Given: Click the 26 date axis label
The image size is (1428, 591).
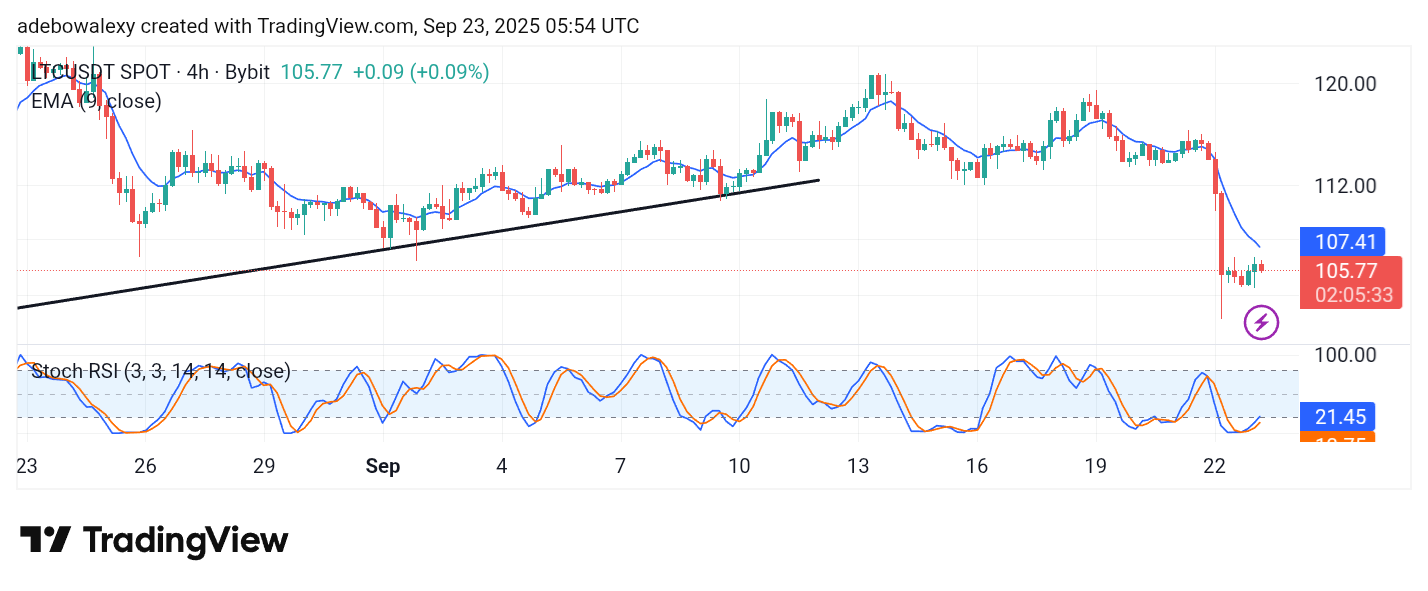Looking at the screenshot, I should pos(146,467).
